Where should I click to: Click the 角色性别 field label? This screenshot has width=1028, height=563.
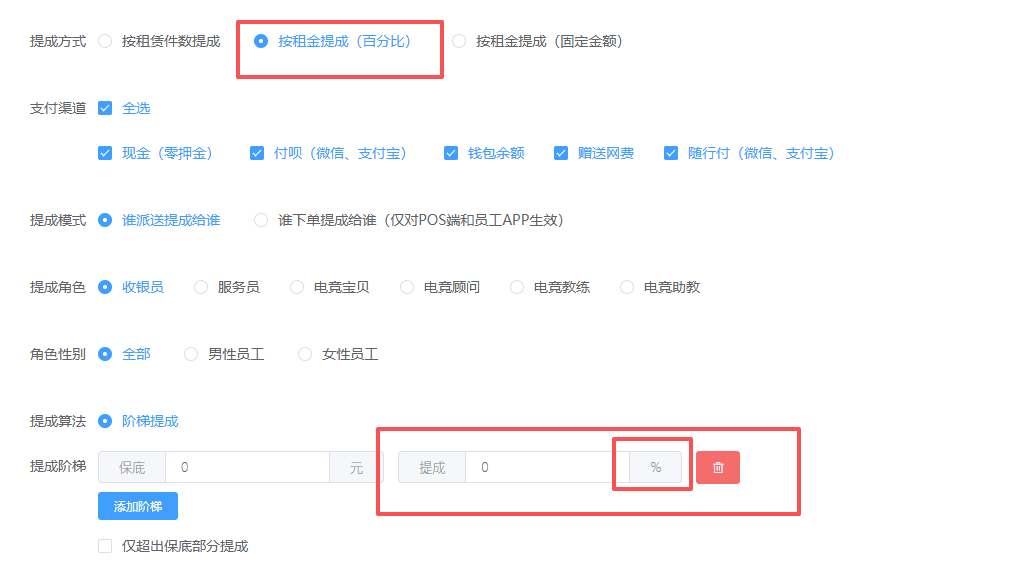click(x=58, y=355)
